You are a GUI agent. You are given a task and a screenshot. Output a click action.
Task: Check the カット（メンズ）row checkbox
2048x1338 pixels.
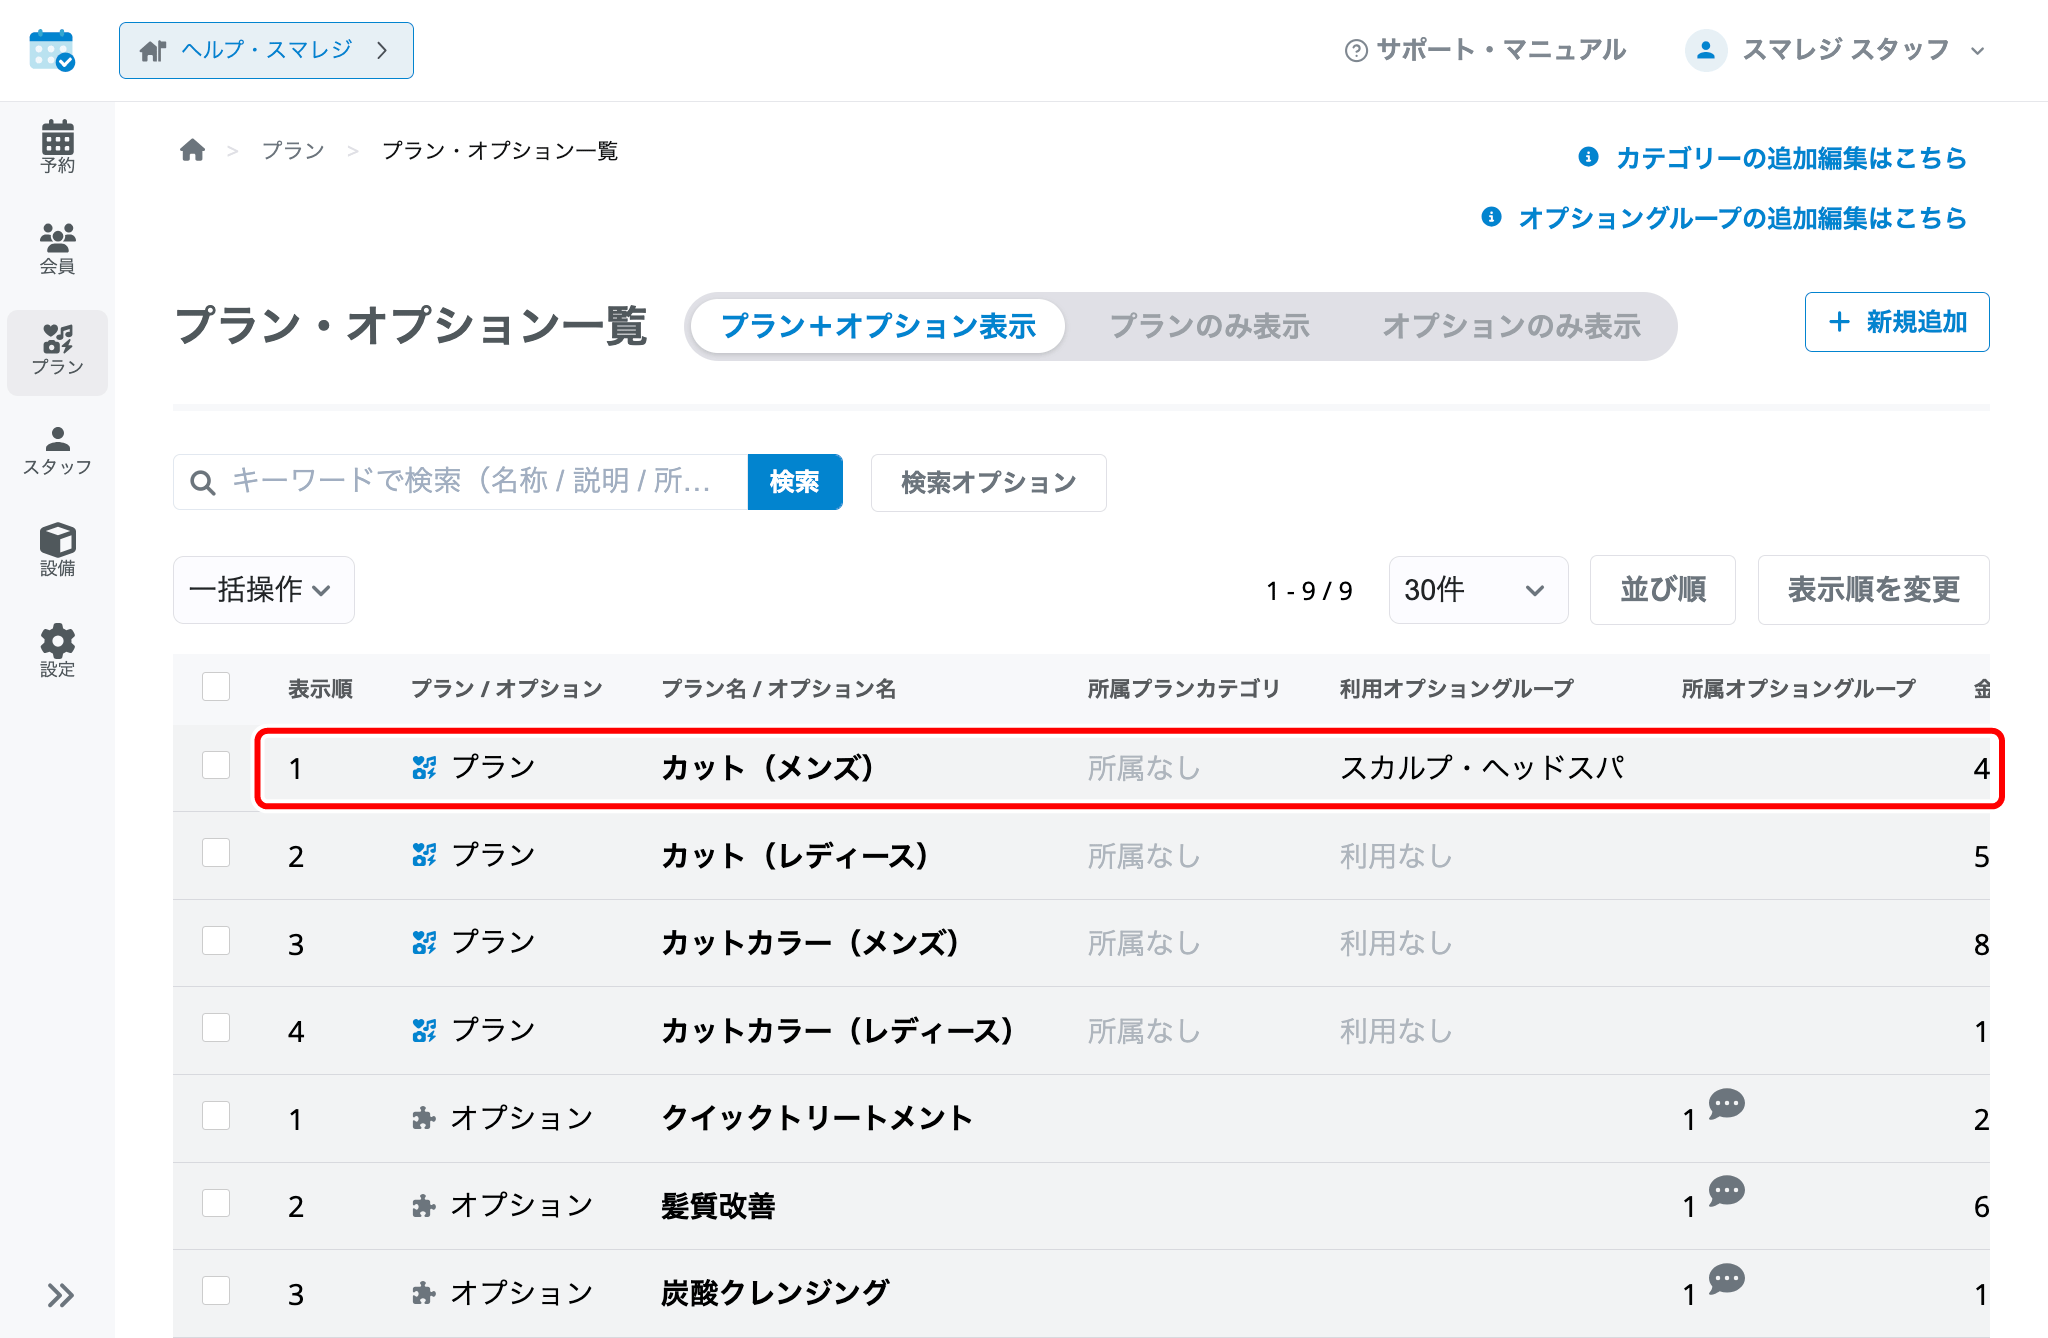(x=216, y=766)
